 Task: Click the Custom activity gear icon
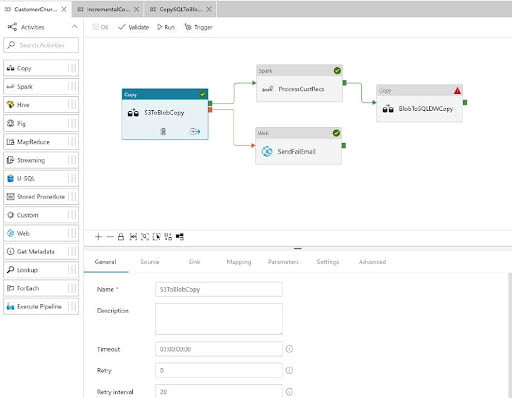(x=10, y=215)
